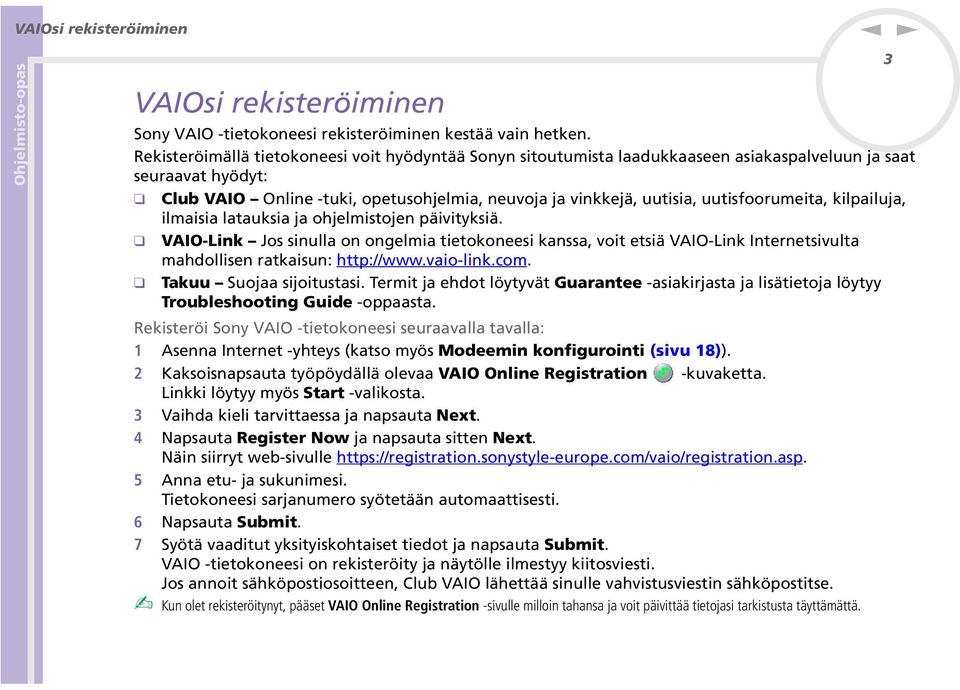Image resolution: width=960 pixels, height=690 pixels.
Task: Click bold Next in step 3
Action: point(456,415)
